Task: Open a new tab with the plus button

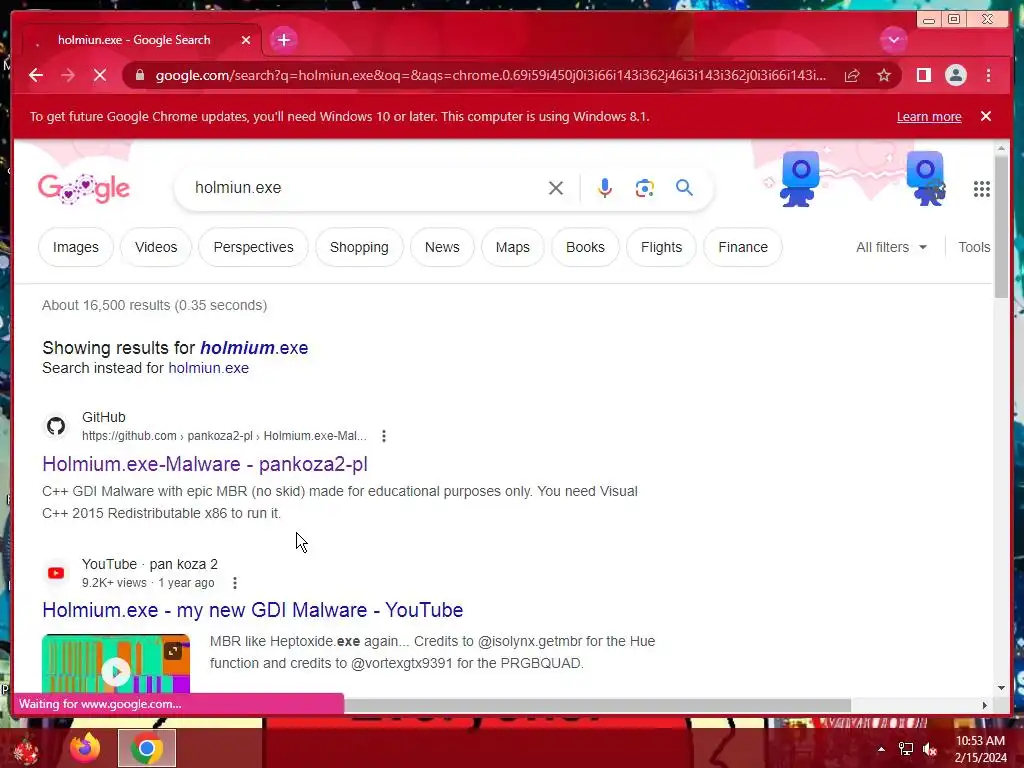Action: tap(283, 40)
